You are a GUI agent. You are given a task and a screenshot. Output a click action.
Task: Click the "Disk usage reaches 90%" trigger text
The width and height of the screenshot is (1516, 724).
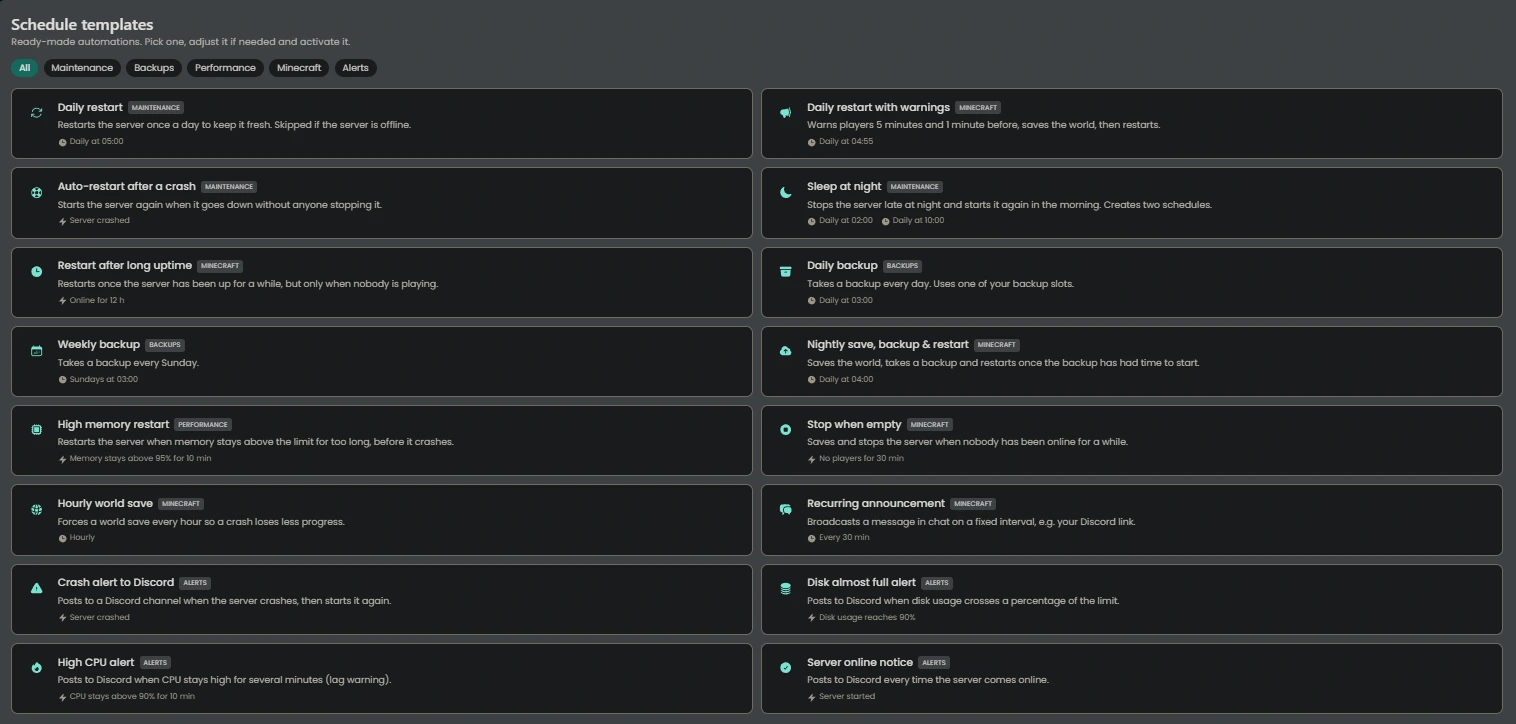pos(867,617)
